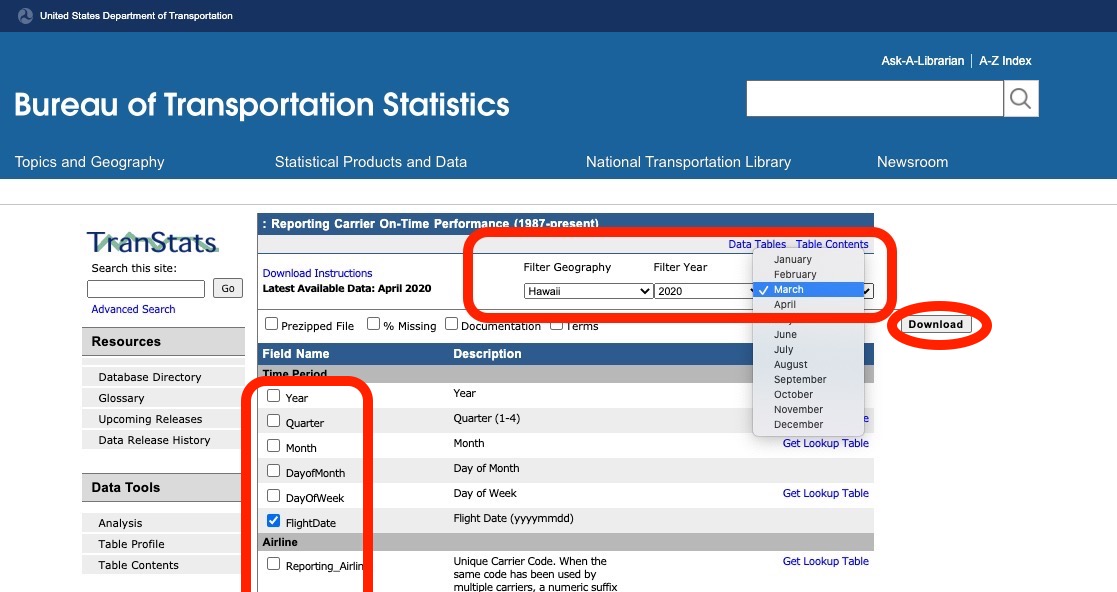The width and height of the screenshot is (1117, 592).
Task: Click the 'Description' column header
Action: point(487,353)
